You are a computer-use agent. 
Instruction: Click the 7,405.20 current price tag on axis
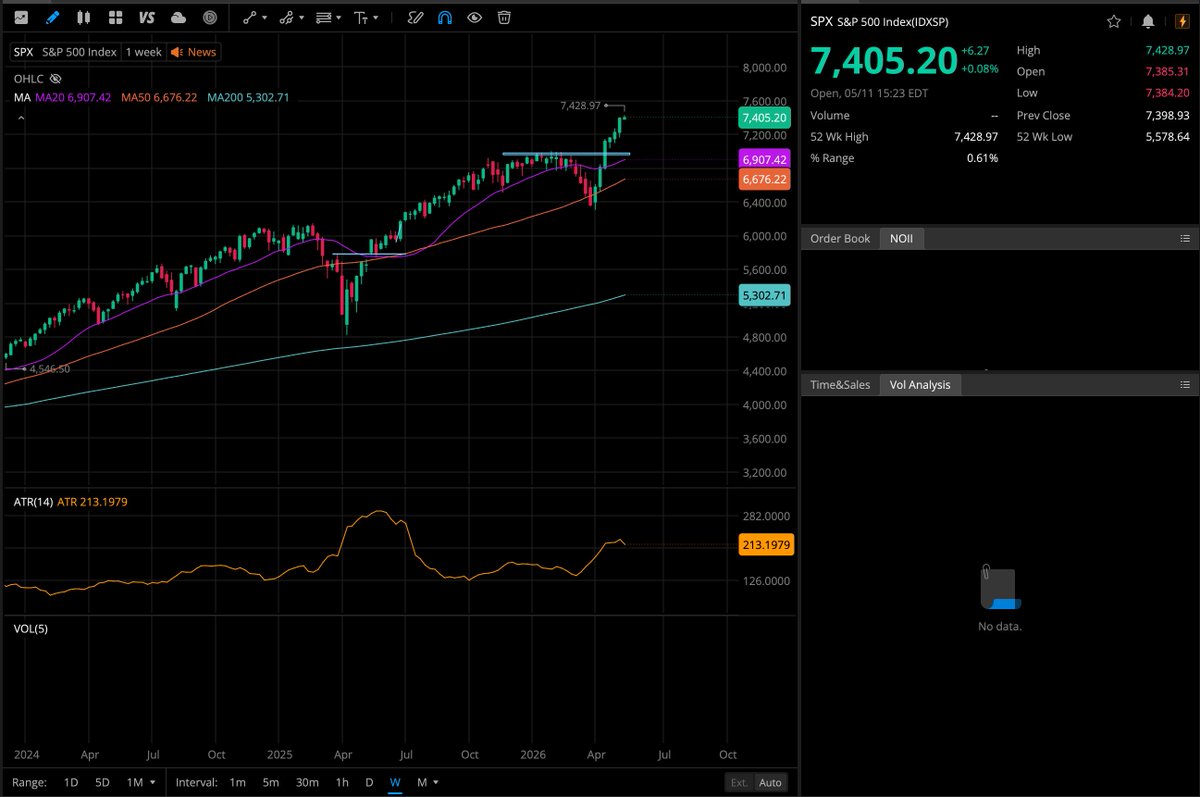click(x=764, y=118)
